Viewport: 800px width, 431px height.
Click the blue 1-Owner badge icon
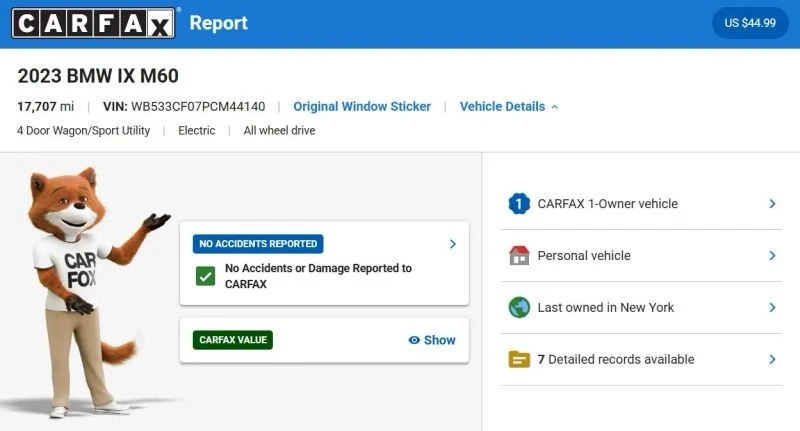519,204
